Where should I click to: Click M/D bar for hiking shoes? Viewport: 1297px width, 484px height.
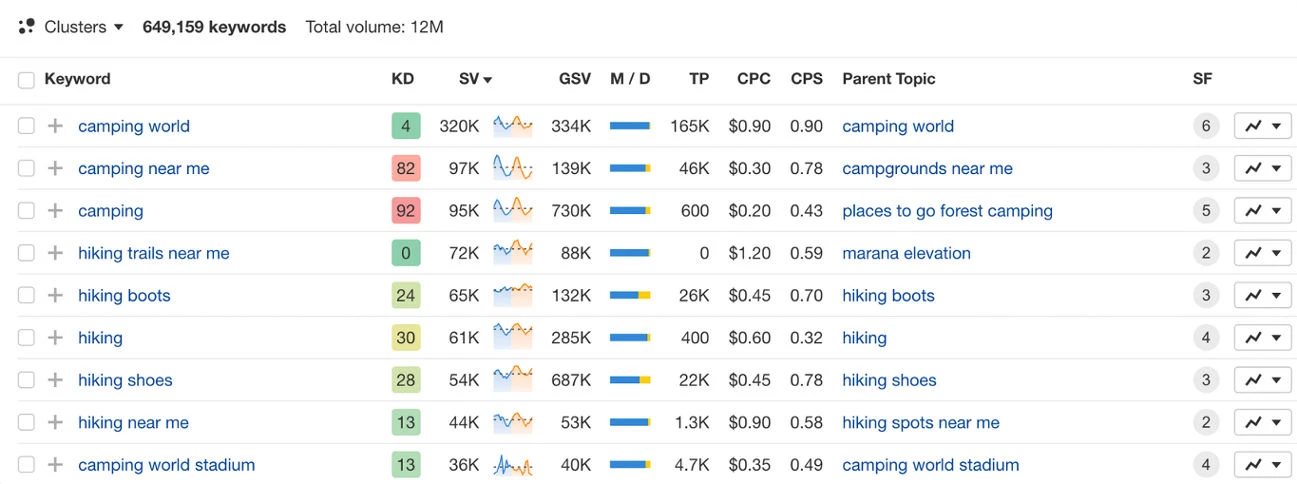click(630, 380)
